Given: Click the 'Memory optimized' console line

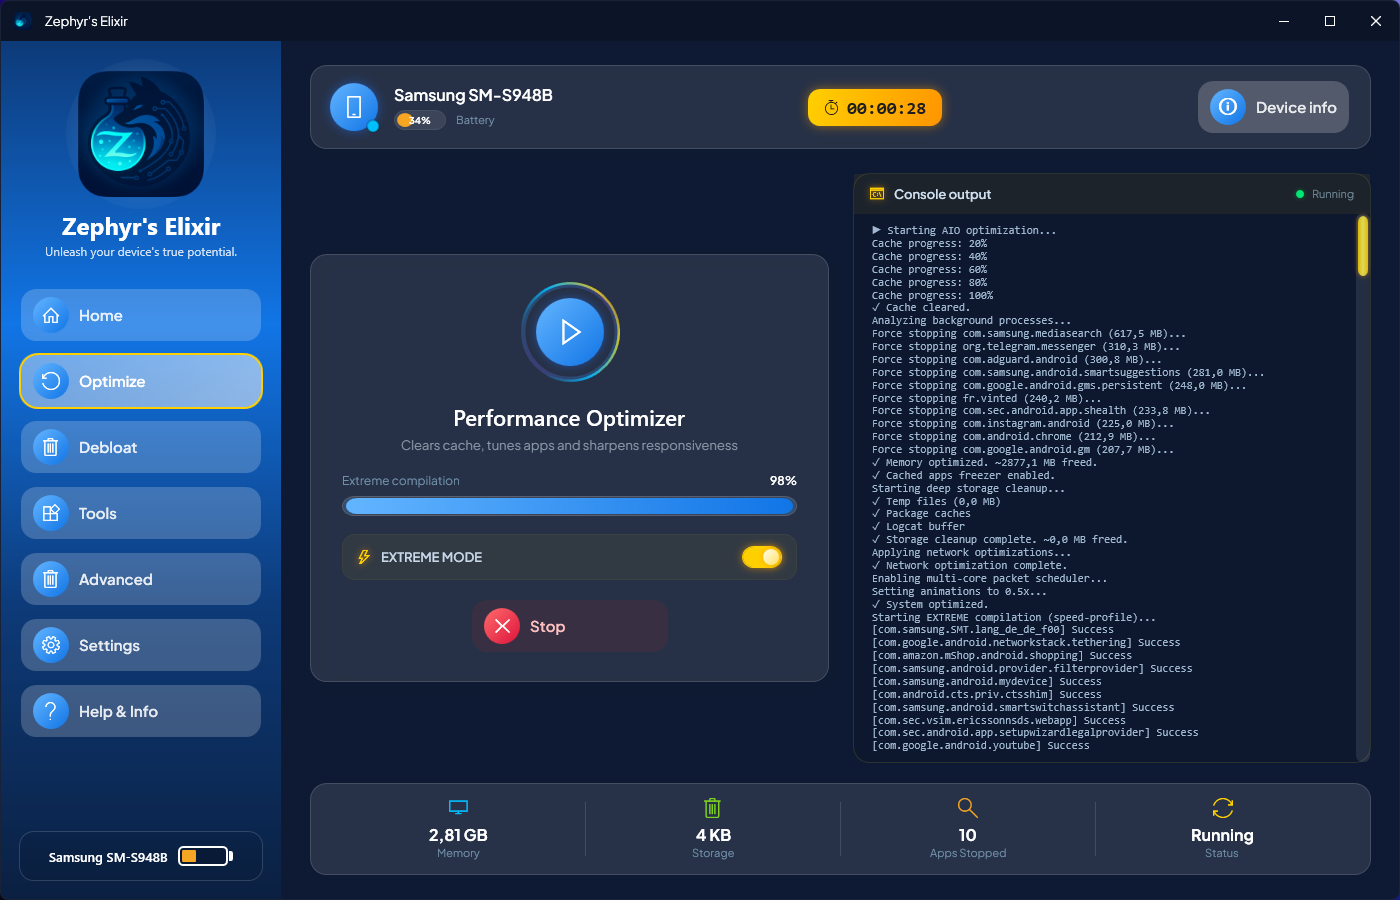Looking at the screenshot, I should (x=984, y=463).
